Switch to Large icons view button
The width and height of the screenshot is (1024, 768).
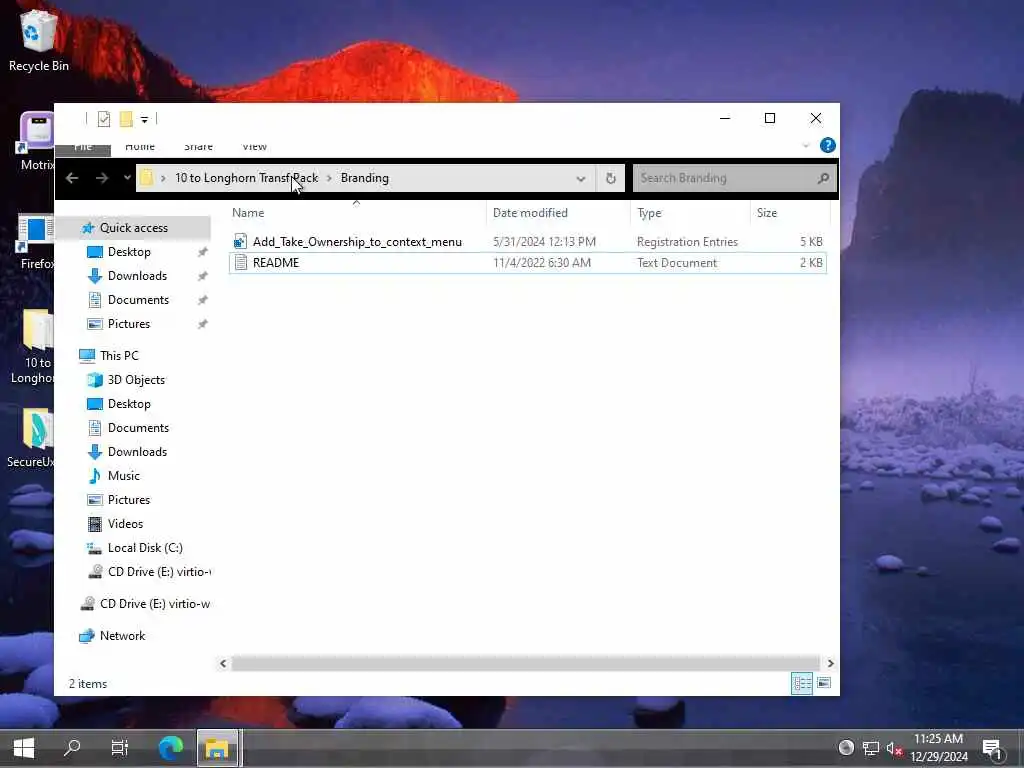[x=824, y=683]
